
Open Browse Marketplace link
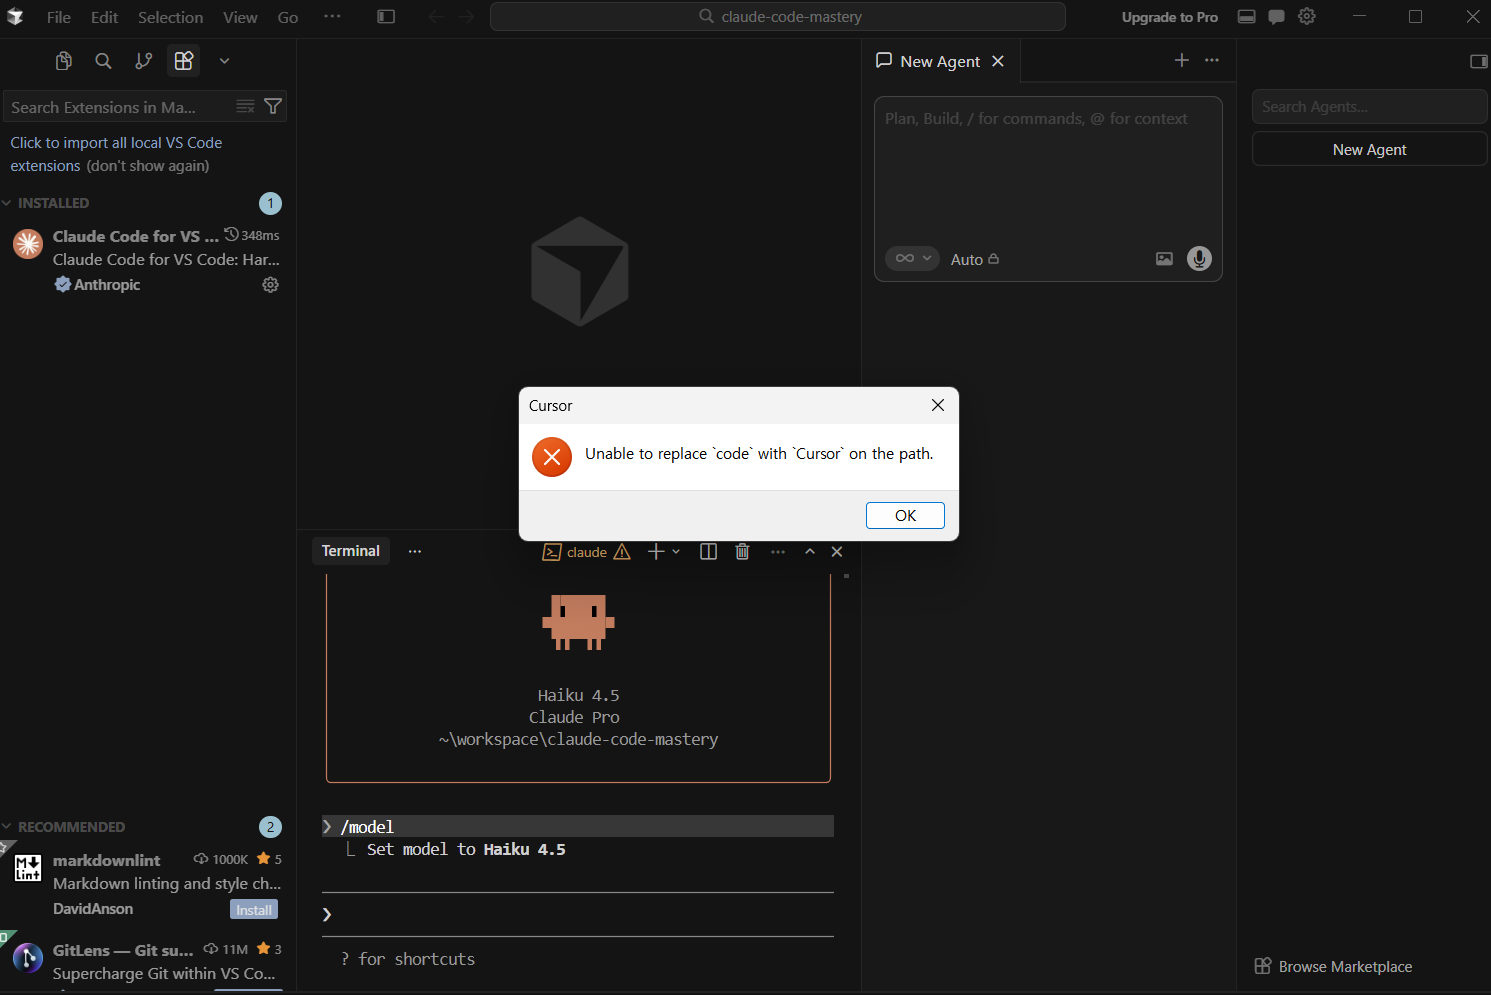(1334, 967)
